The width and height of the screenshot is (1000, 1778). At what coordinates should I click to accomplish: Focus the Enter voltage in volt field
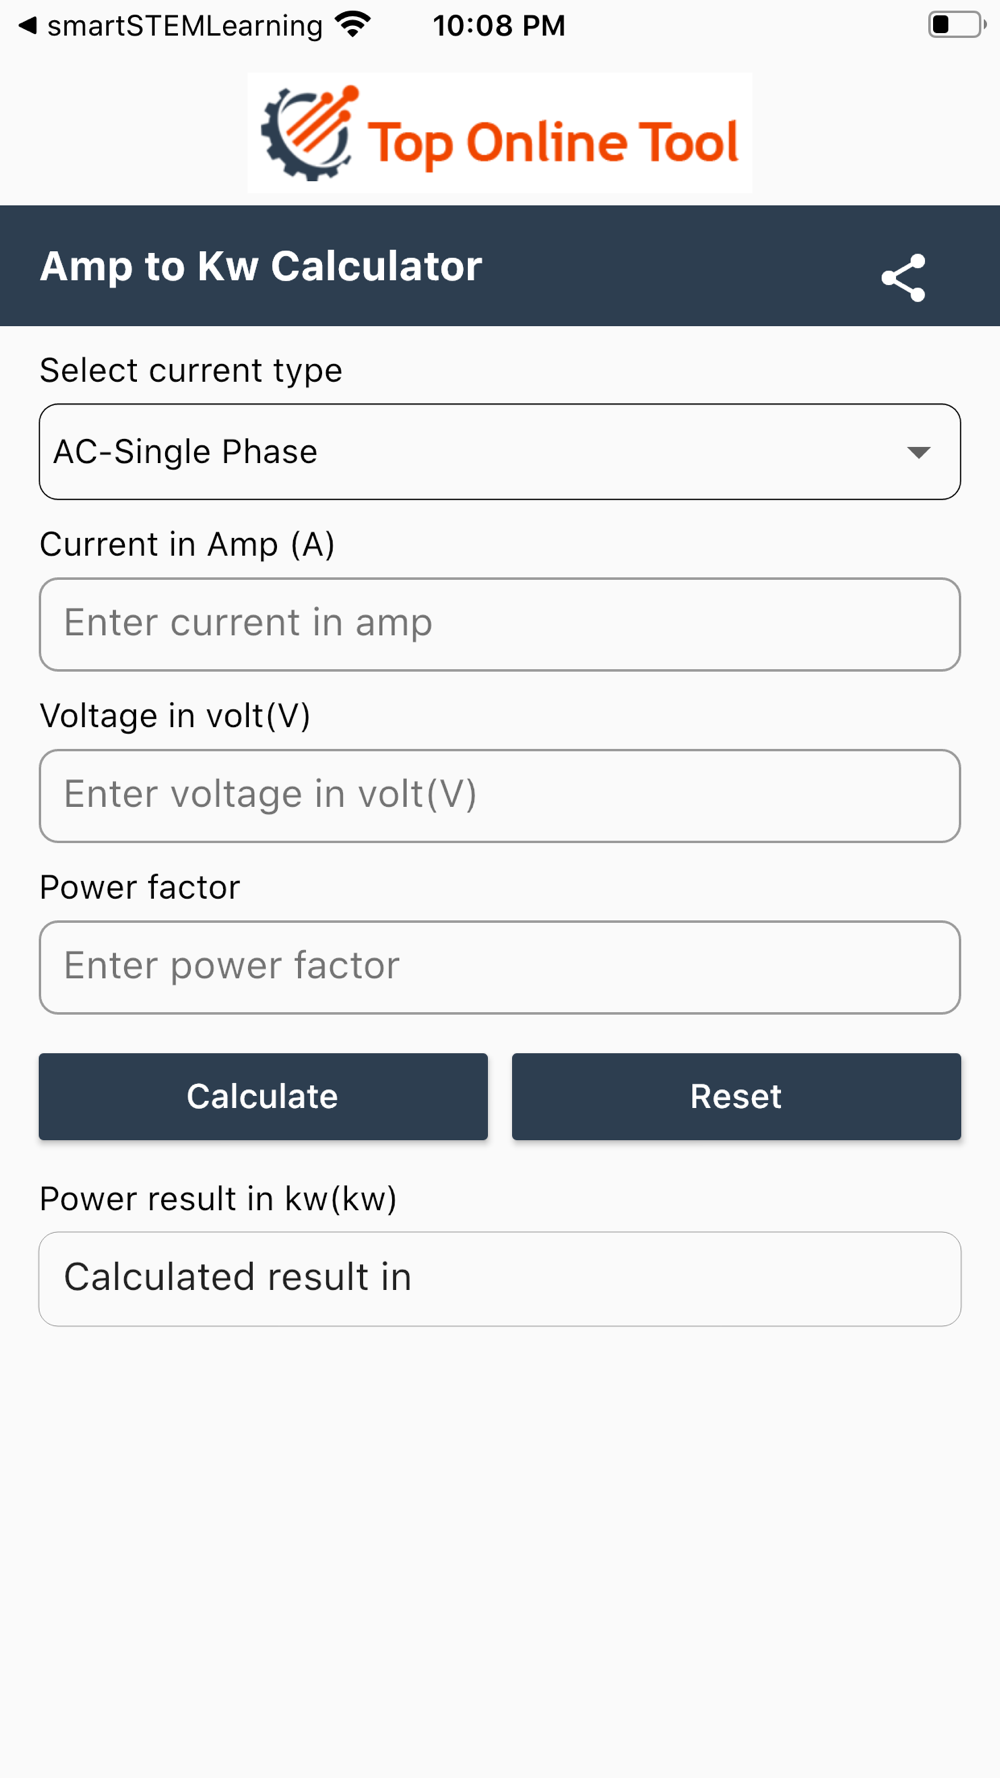(x=500, y=796)
